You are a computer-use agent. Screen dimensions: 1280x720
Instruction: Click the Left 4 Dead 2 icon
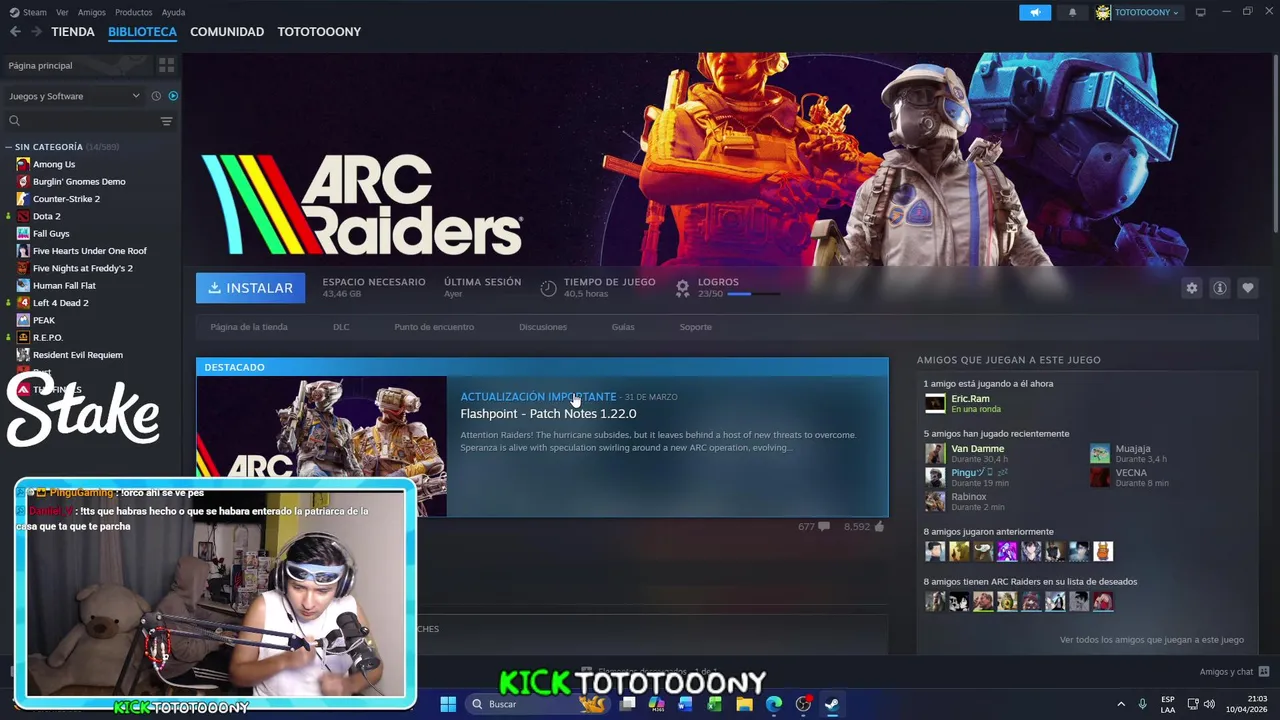[x=23, y=303]
